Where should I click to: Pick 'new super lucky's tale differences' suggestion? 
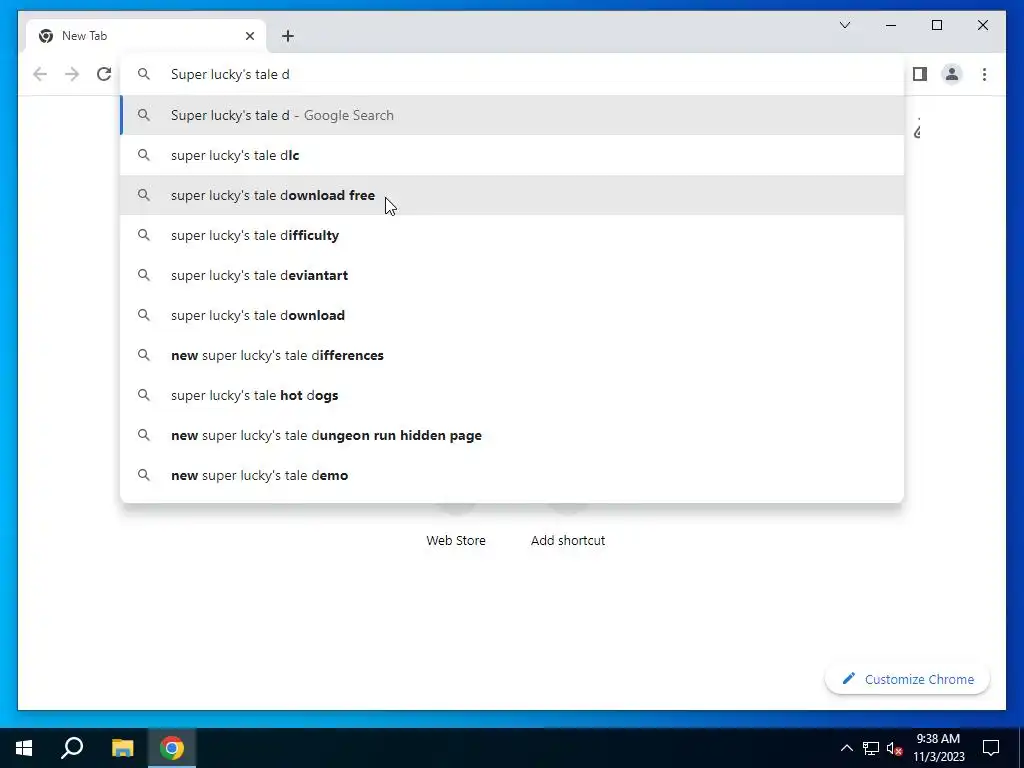coord(513,355)
